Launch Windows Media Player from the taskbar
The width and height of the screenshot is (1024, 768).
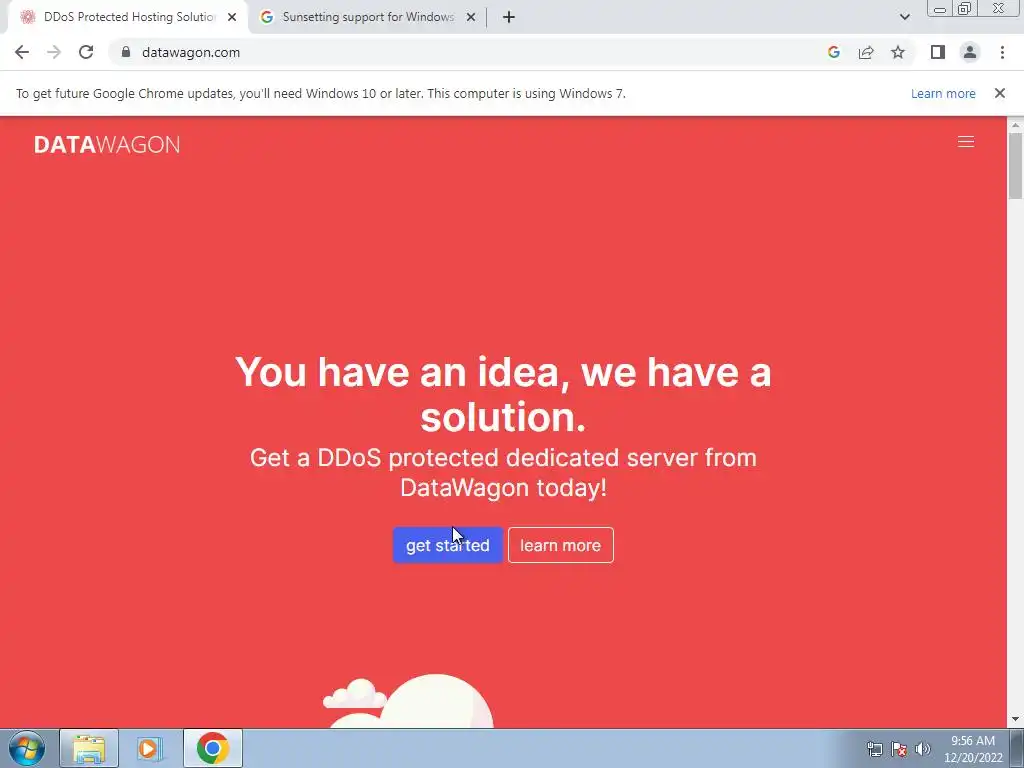(x=150, y=748)
